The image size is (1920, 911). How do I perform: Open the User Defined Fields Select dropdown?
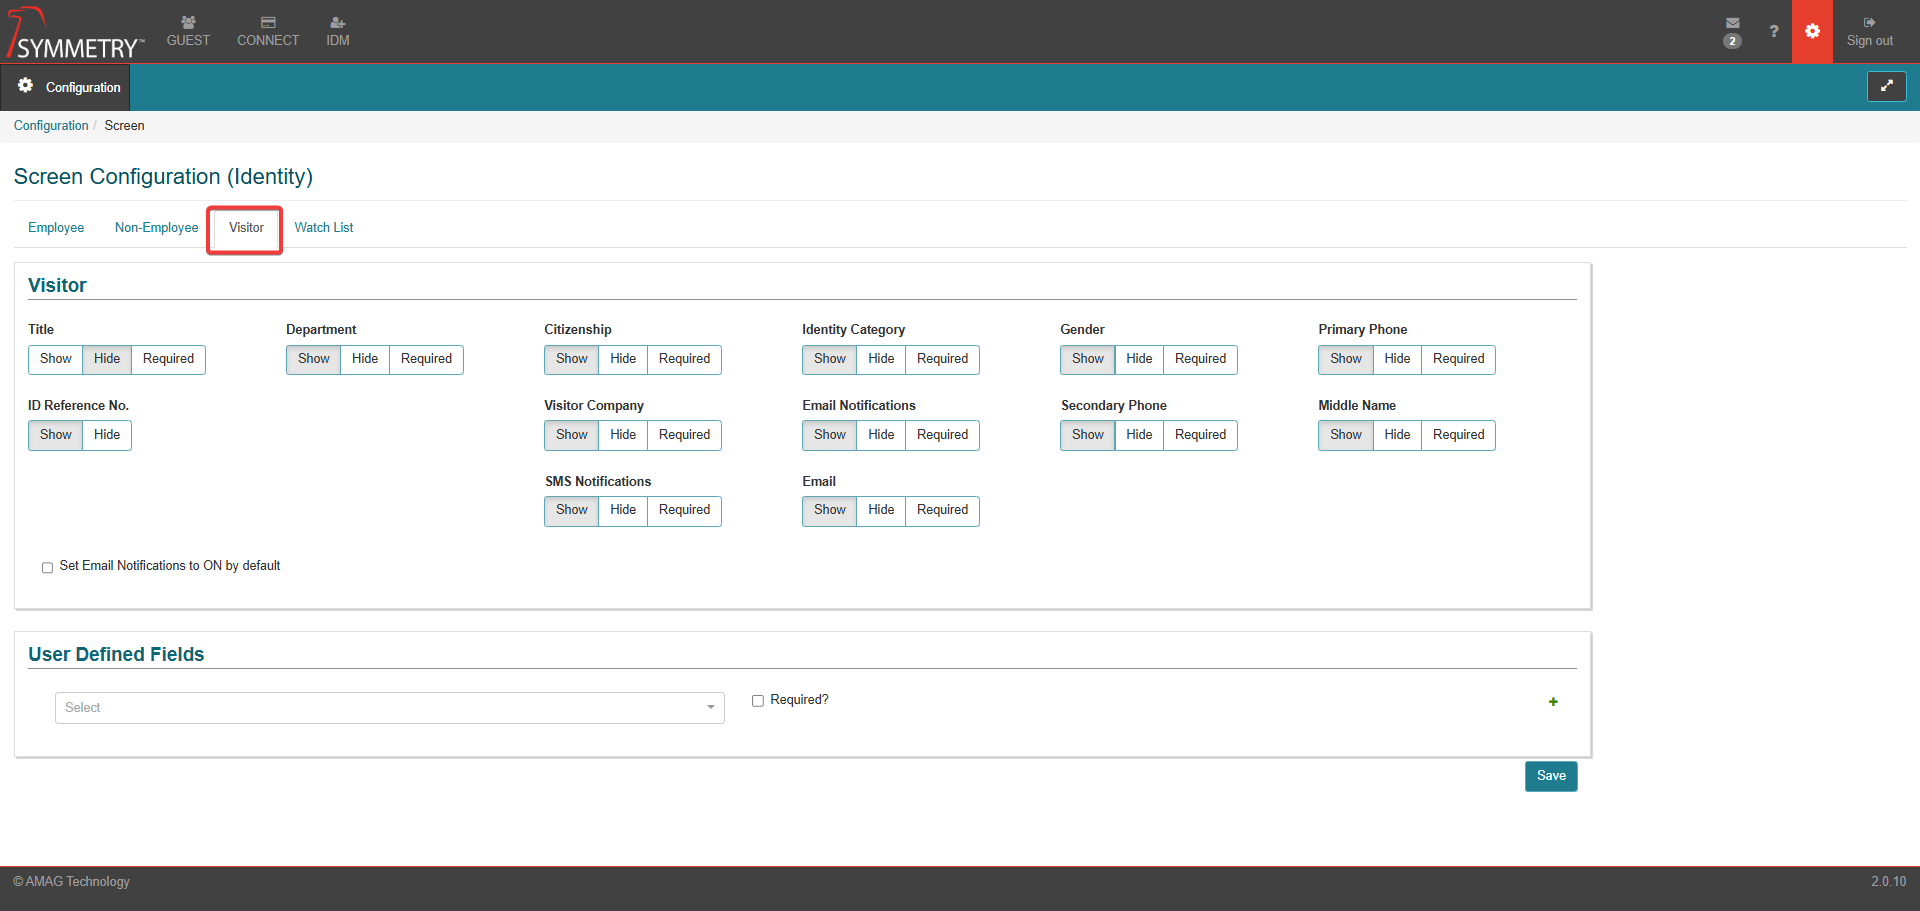pos(389,708)
